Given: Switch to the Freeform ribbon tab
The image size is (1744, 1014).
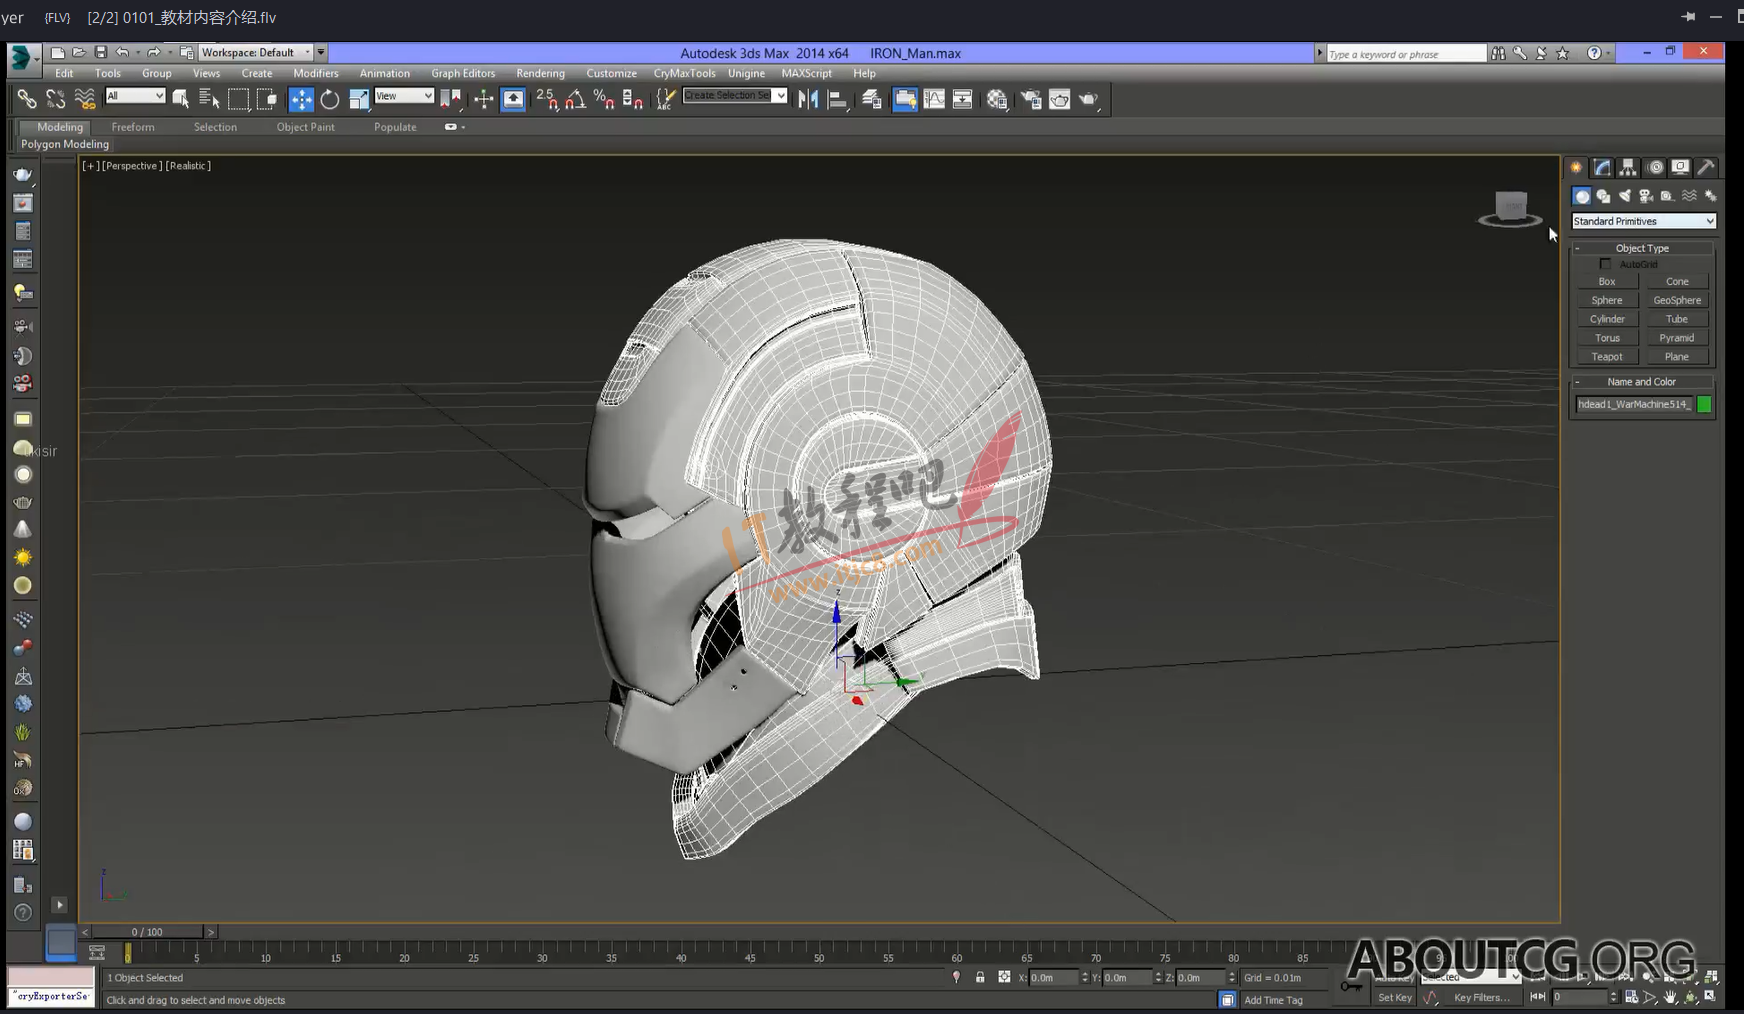Looking at the screenshot, I should [133, 127].
